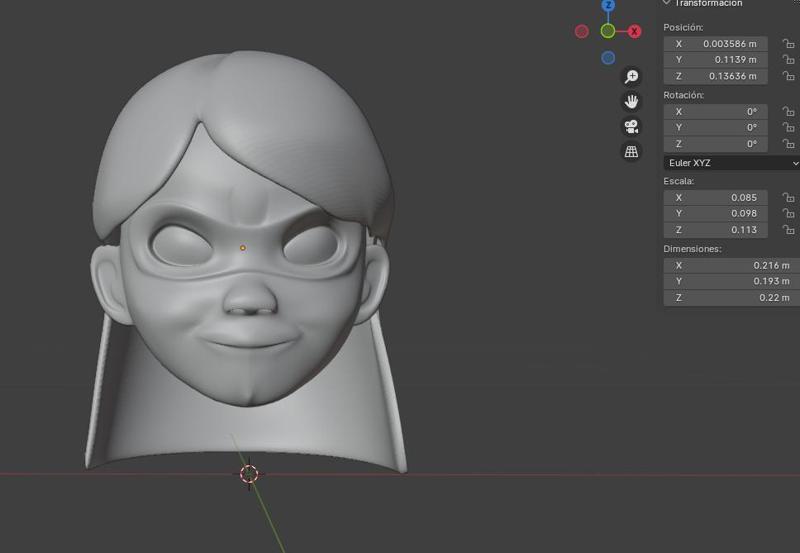
Task: Lock the Posición X value
Action: click(x=787, y=44)
